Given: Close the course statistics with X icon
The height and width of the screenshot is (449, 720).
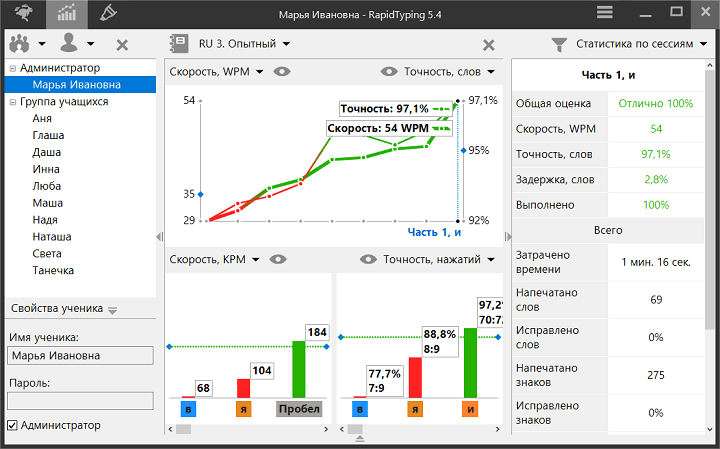Looking at the screenshot, I should coord(489,45).
